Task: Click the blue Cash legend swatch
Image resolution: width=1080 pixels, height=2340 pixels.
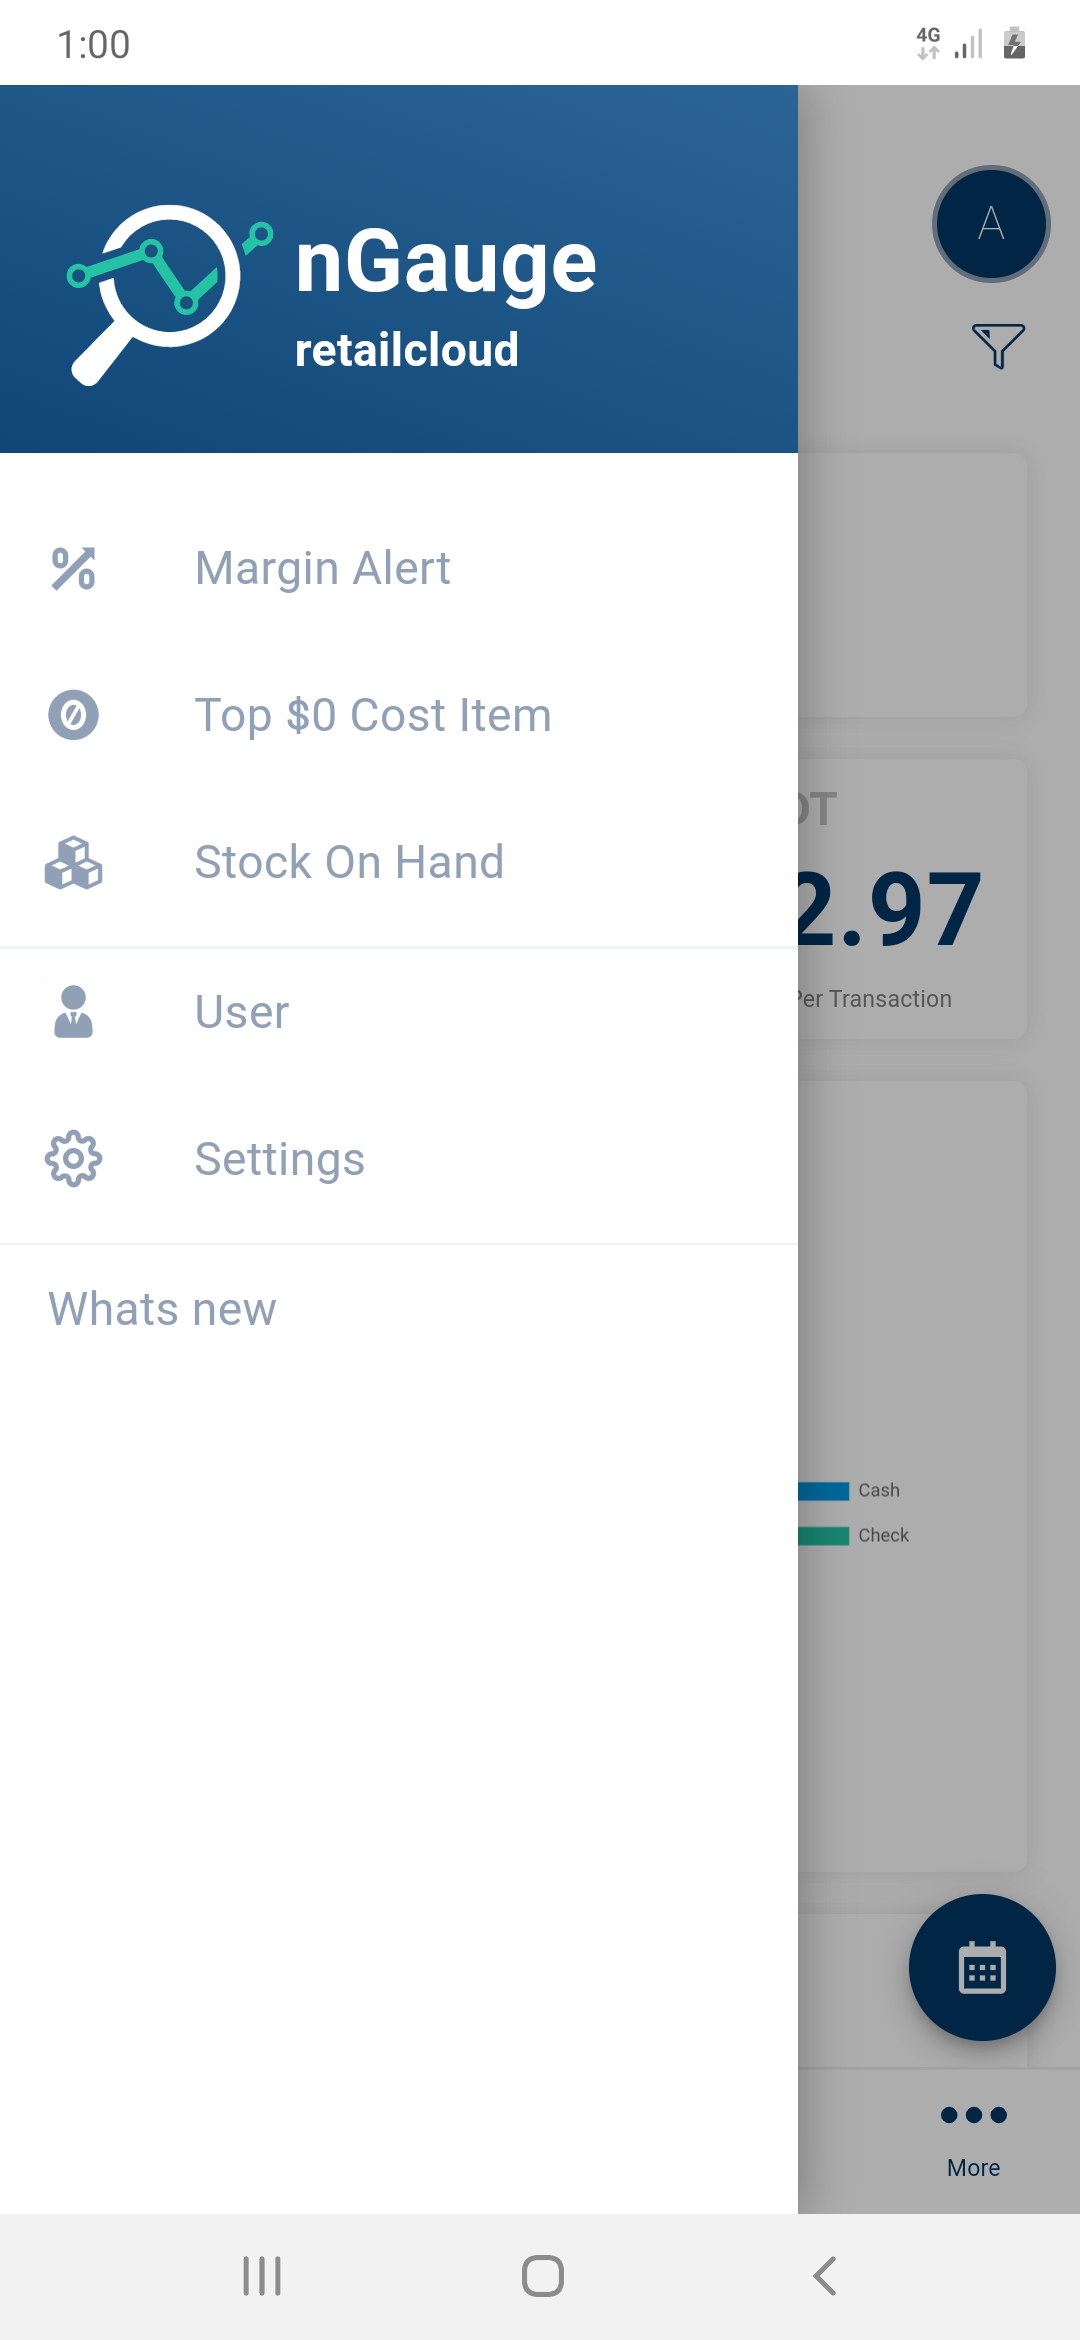Action: [x=825, y=1491]
